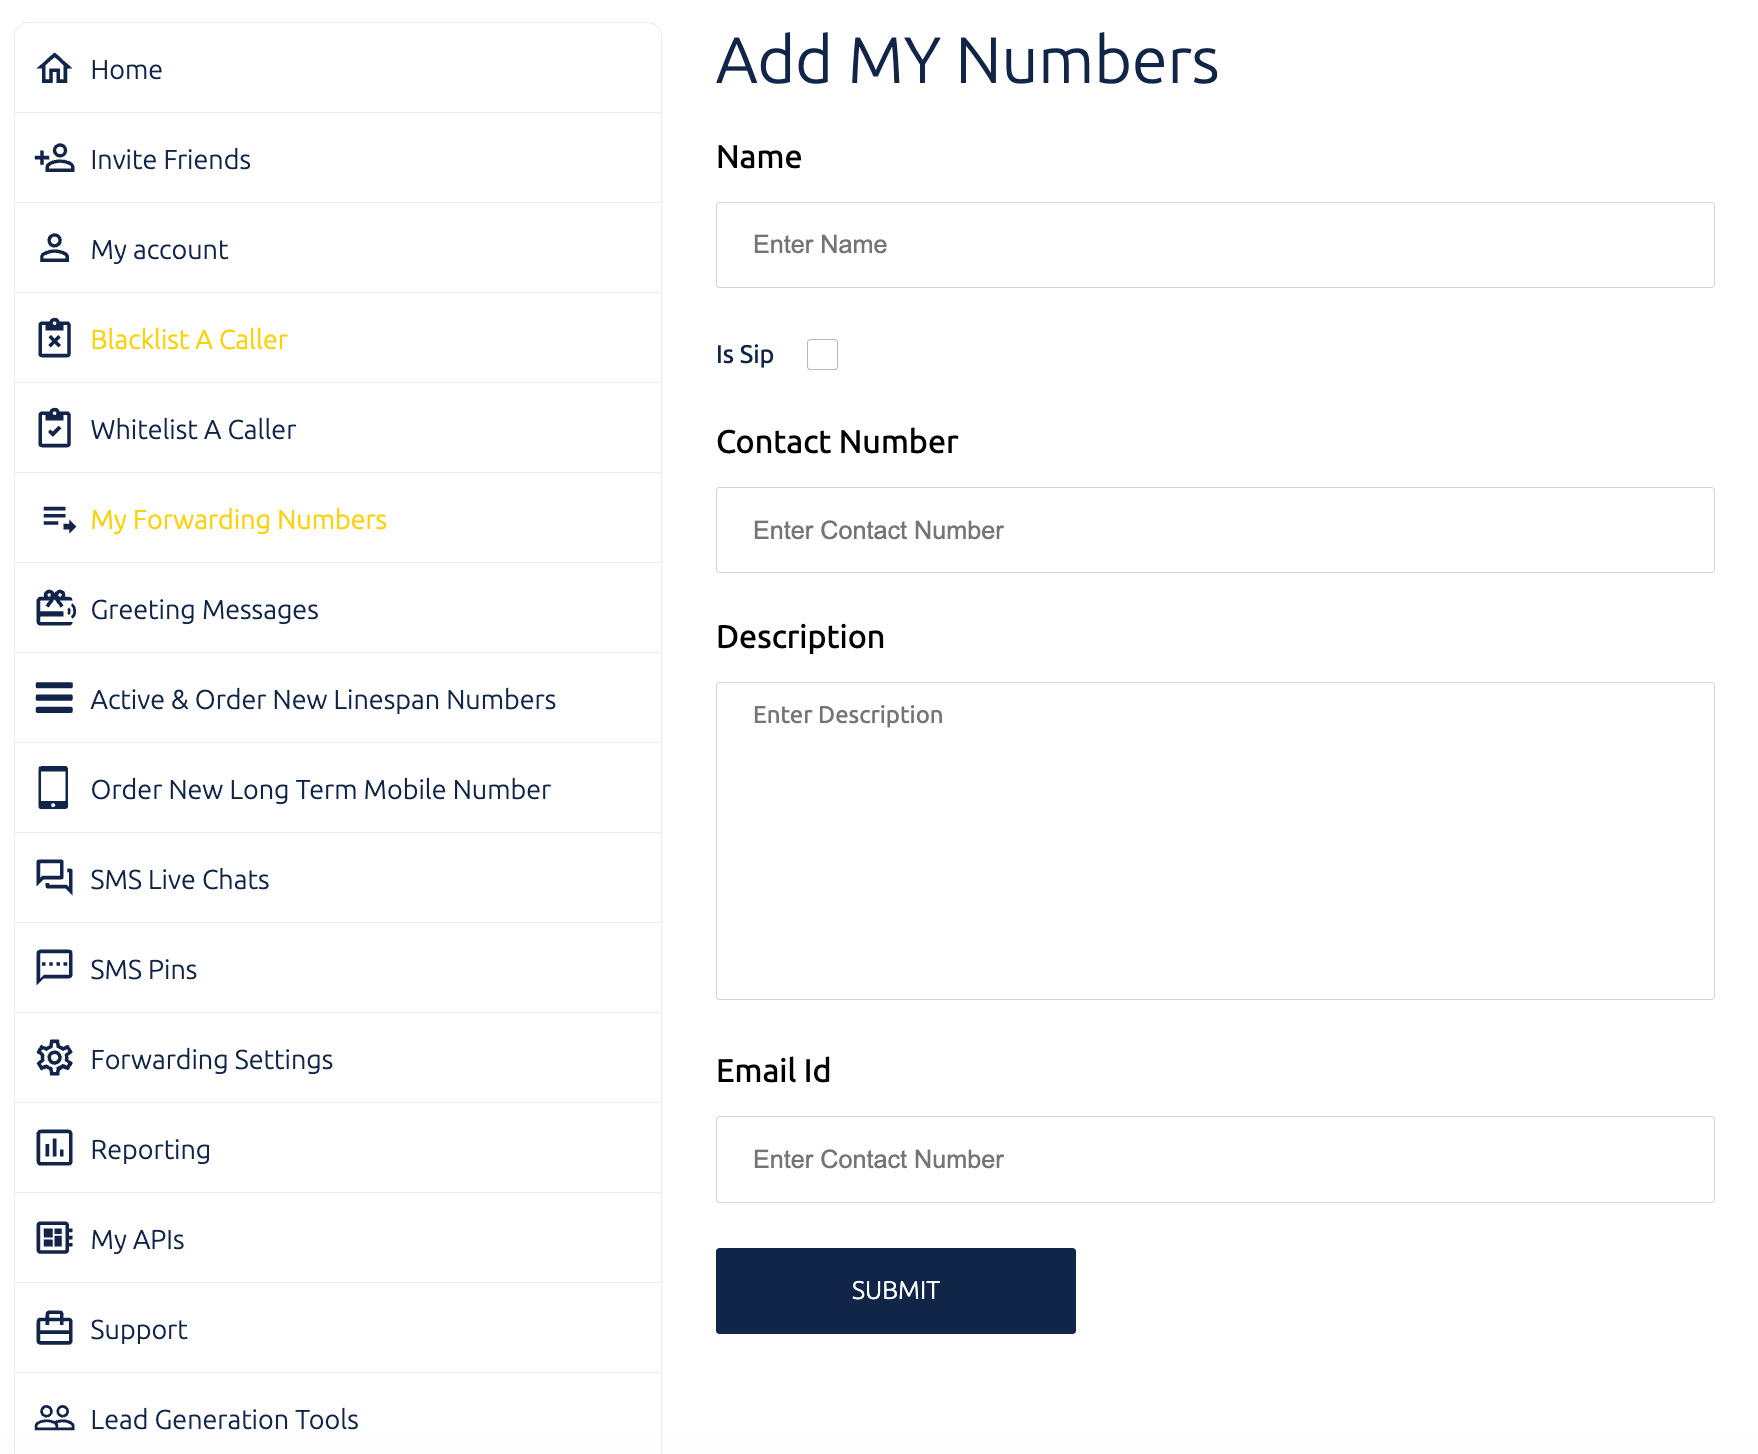Click the Support briefcase icon

(54, 1328)
